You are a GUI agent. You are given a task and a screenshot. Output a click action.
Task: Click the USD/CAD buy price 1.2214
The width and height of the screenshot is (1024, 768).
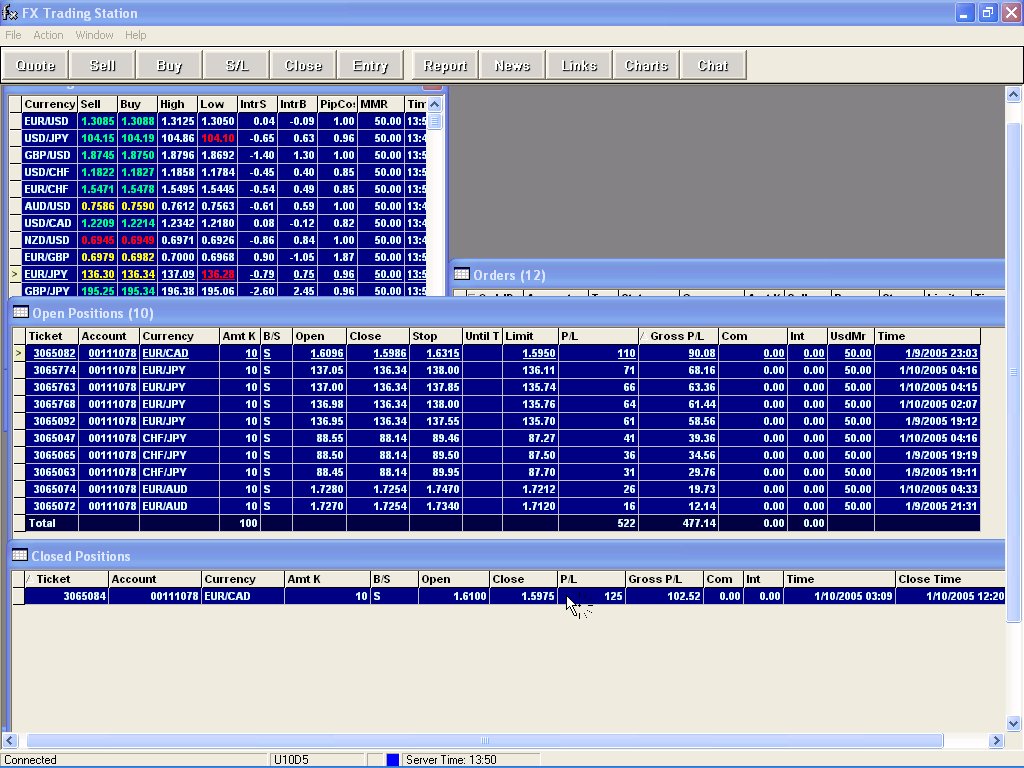[x=138, y=223]
